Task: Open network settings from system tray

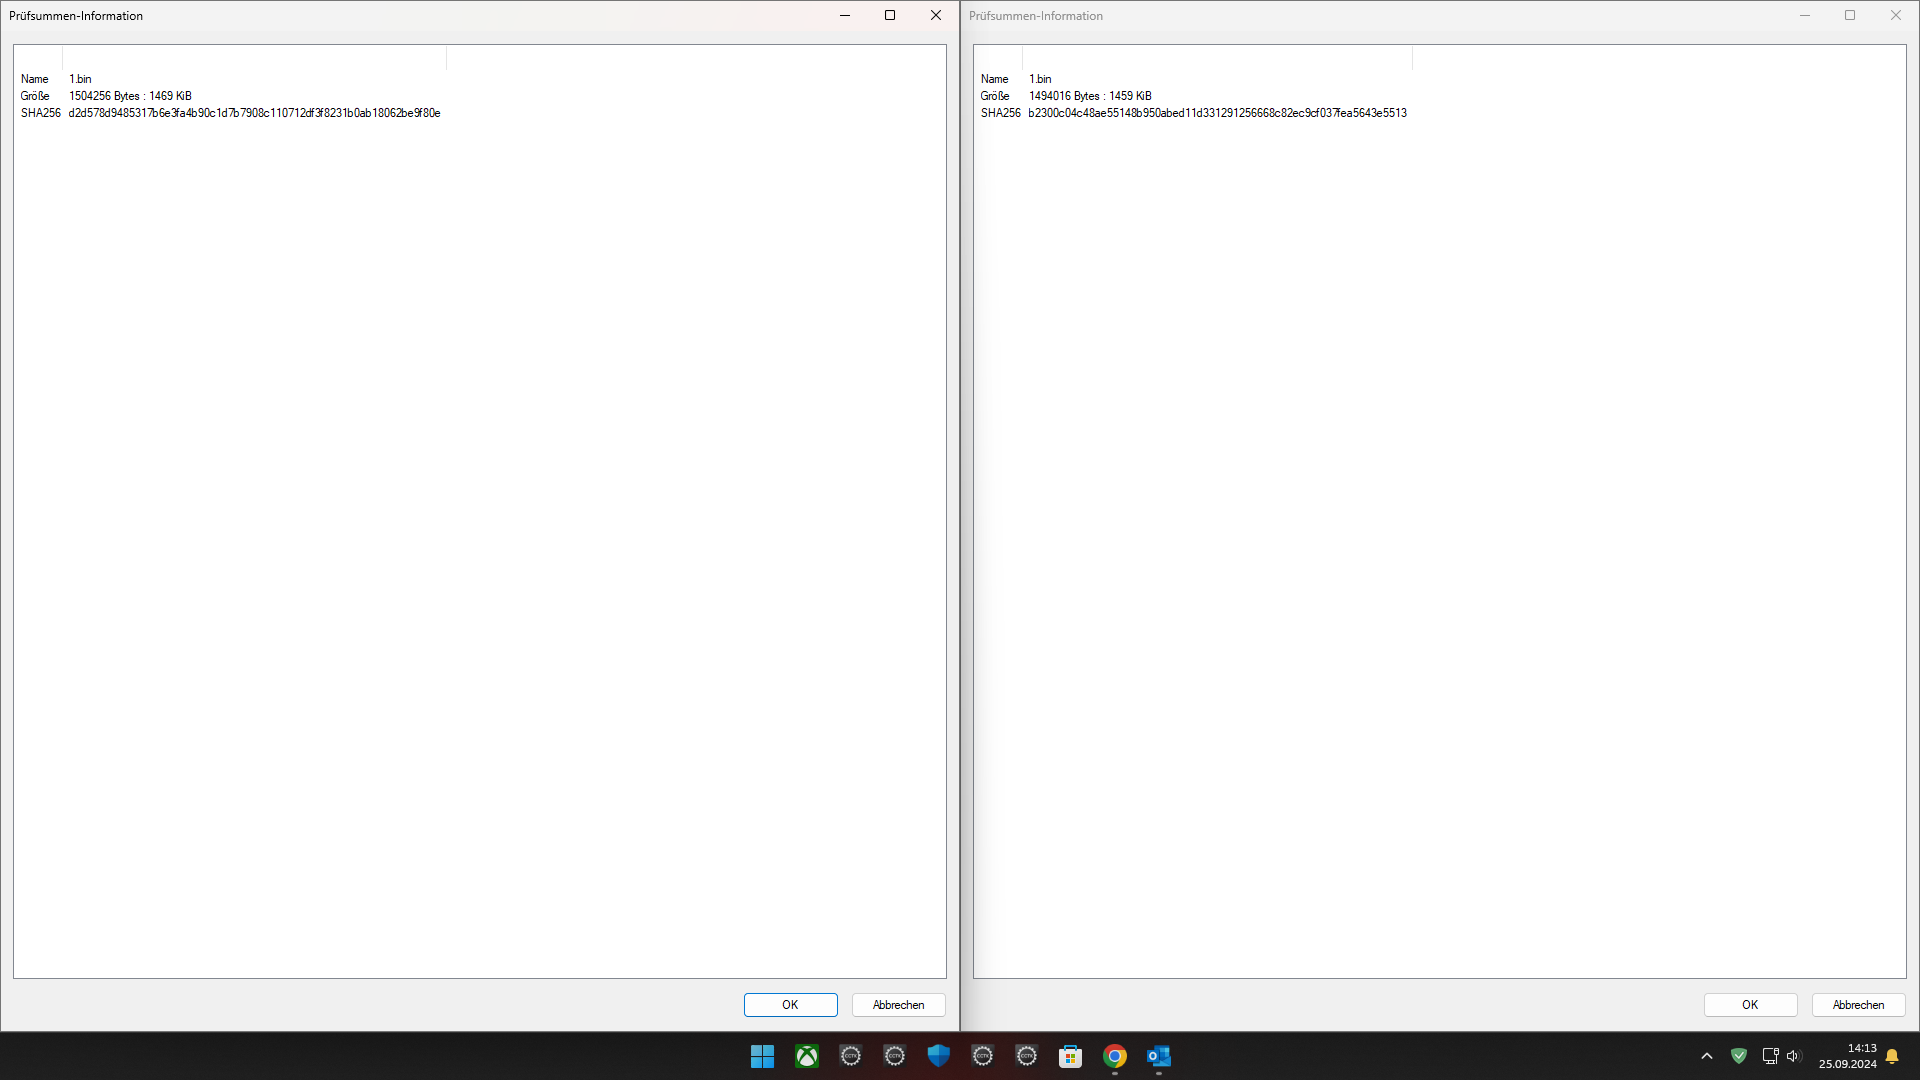Action: click(1769, 1056)
